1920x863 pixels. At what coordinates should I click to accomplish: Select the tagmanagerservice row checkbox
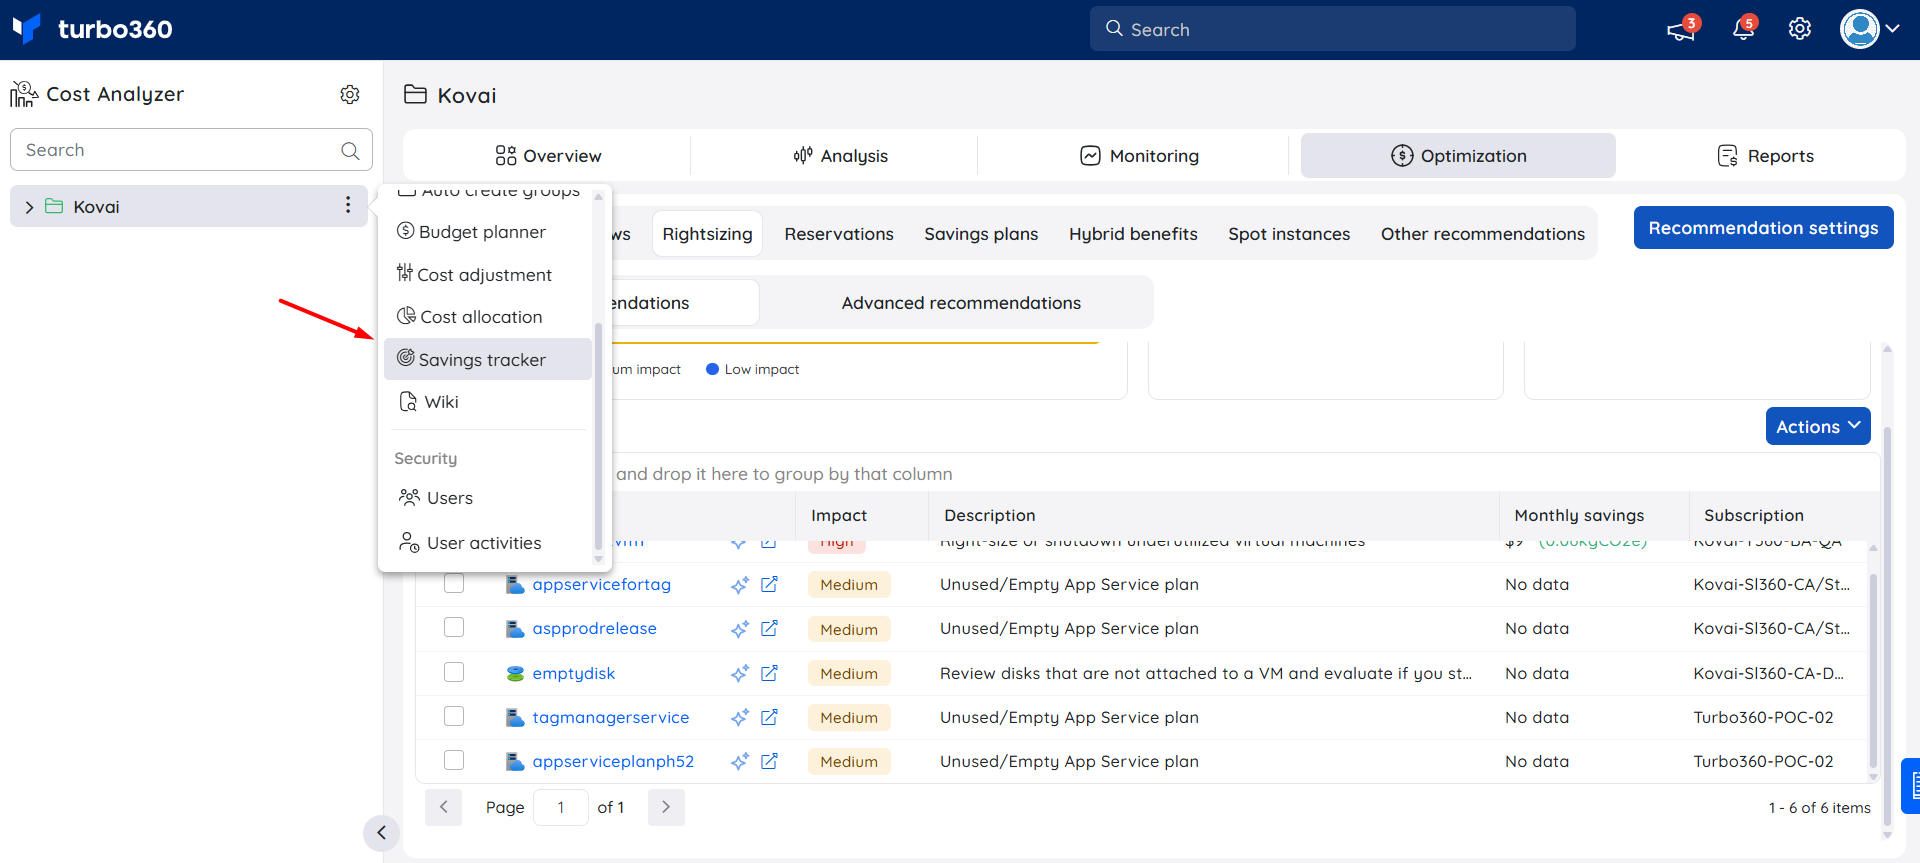pyautogui.click(x=454, y=717)
